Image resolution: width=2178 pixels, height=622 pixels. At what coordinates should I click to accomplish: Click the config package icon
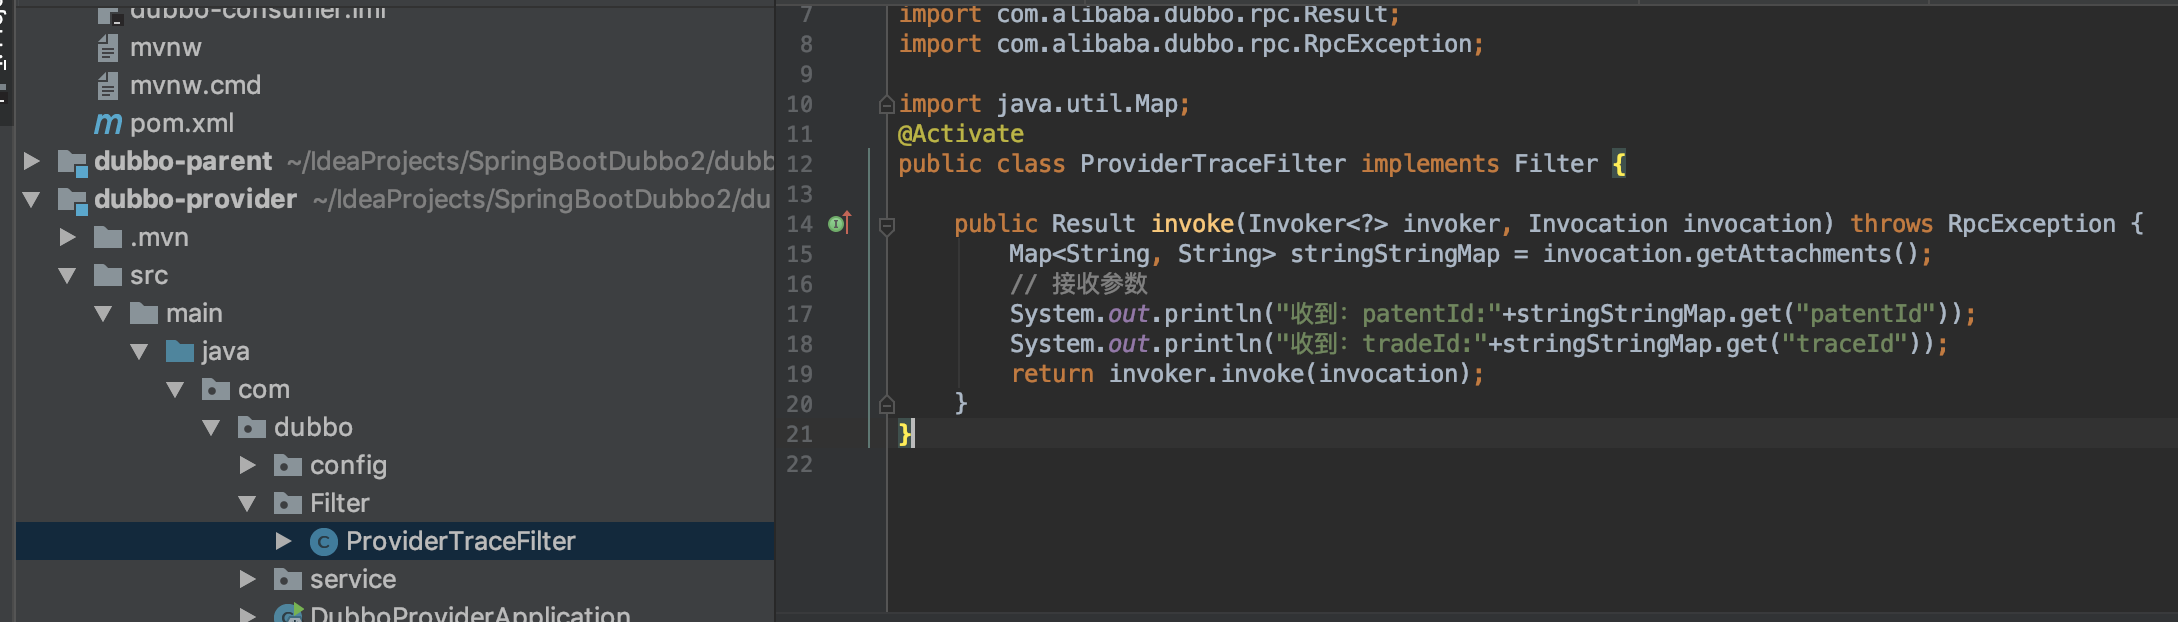click(x=288, y=466)
